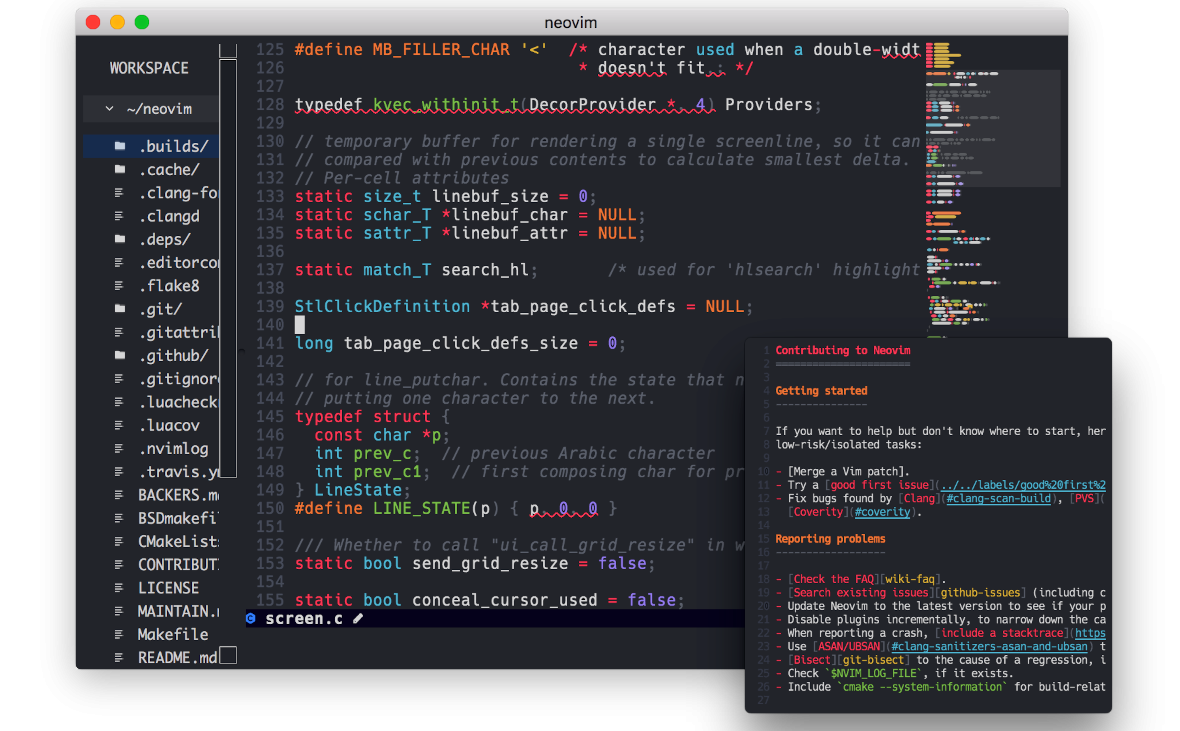The height and width of the screenshot is (731, 1180).
Task: Click 'Search existing issues' link text
Action: (861, 593)
